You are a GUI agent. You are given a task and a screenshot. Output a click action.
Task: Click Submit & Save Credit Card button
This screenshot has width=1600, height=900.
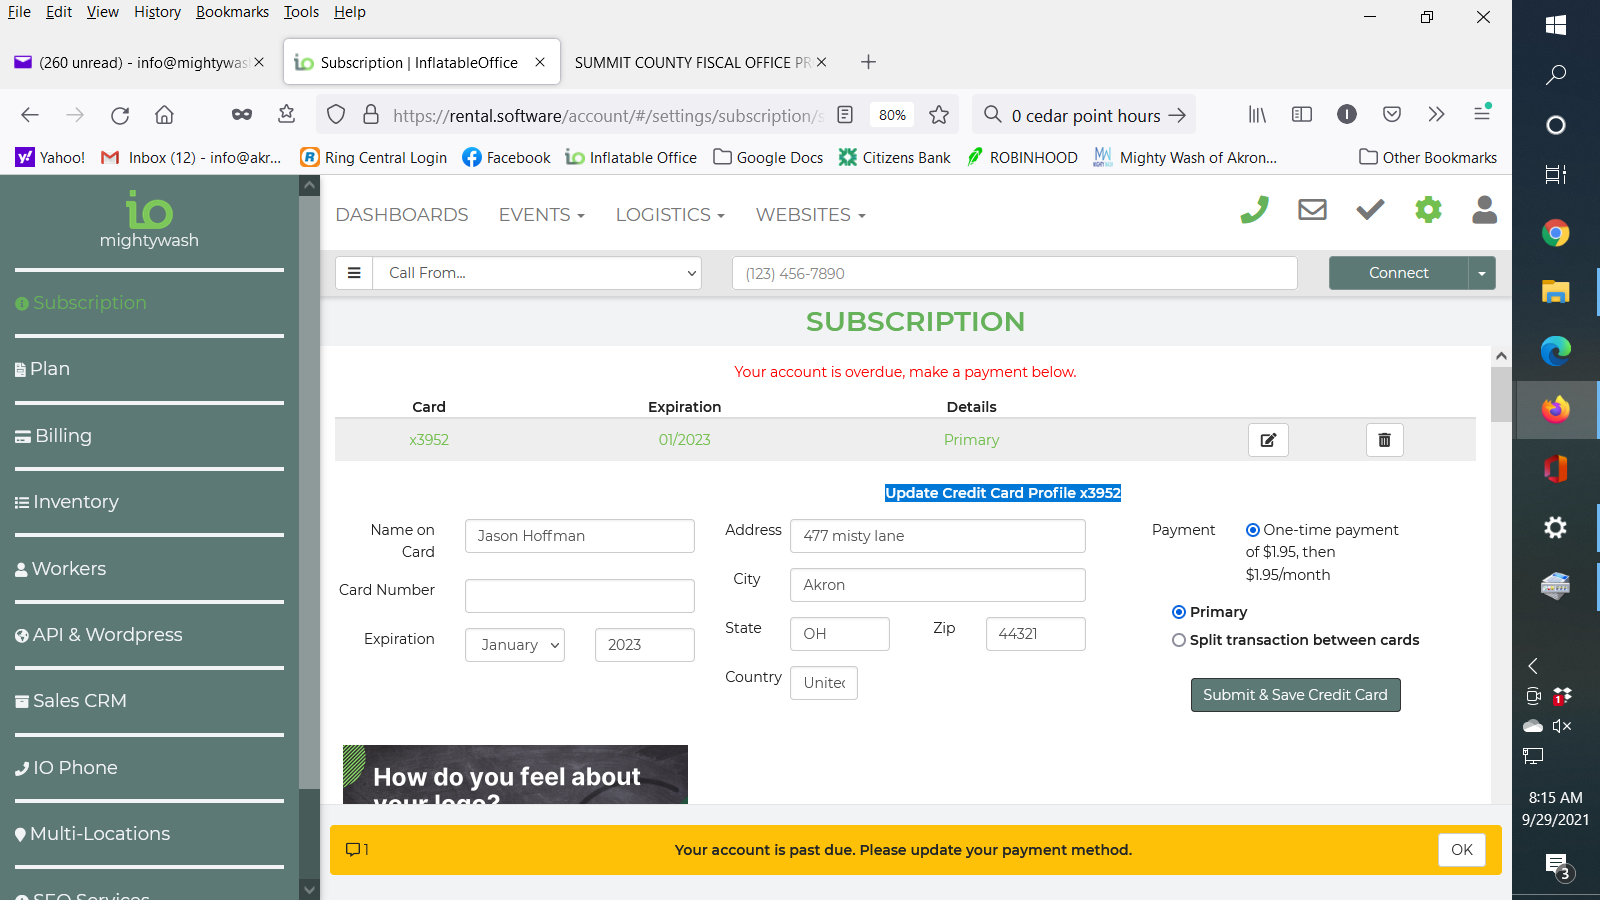1295,695
